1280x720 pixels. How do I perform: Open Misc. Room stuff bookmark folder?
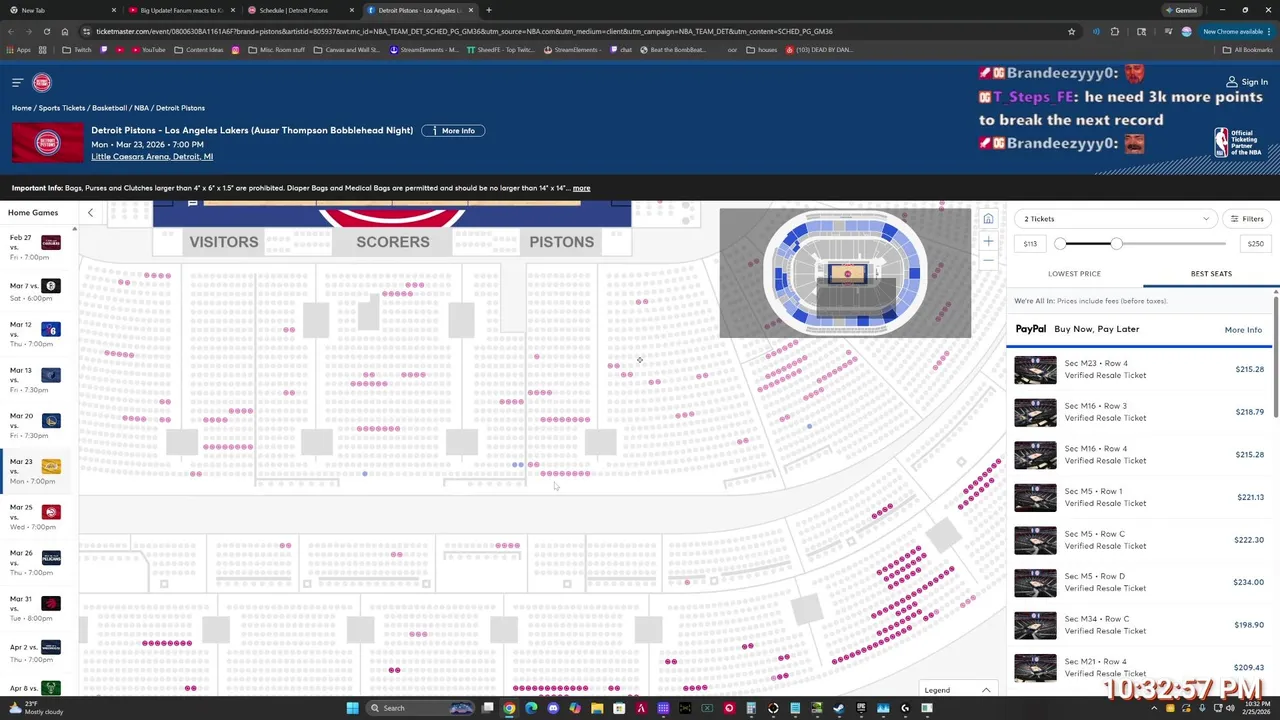[x=277, y=49]
